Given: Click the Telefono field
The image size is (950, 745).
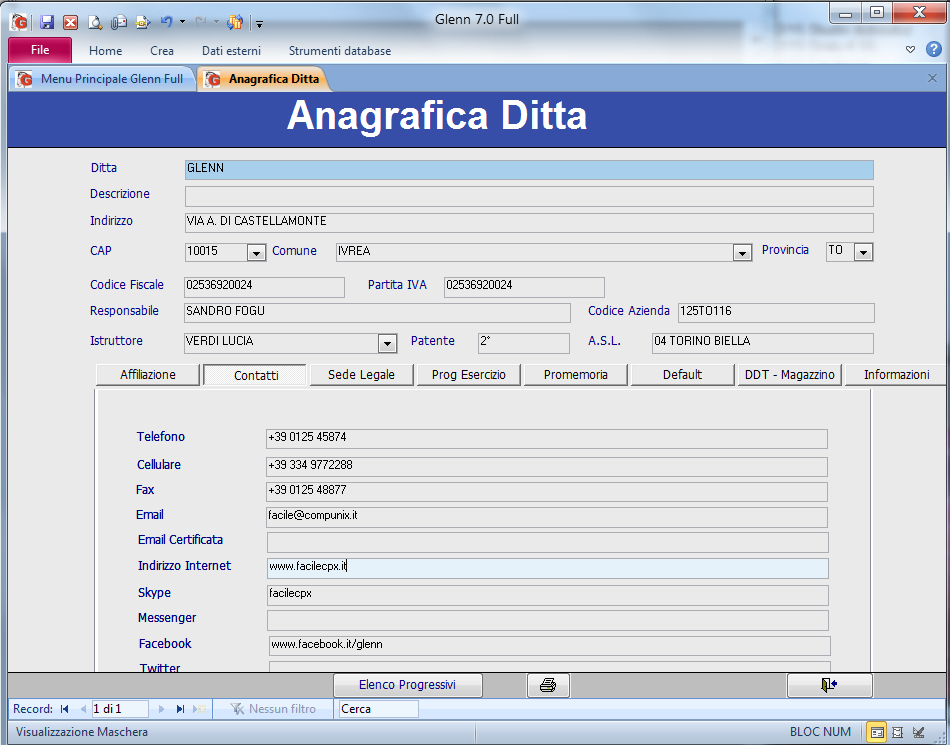Looking at the screenshot, I should click(547, 439).
